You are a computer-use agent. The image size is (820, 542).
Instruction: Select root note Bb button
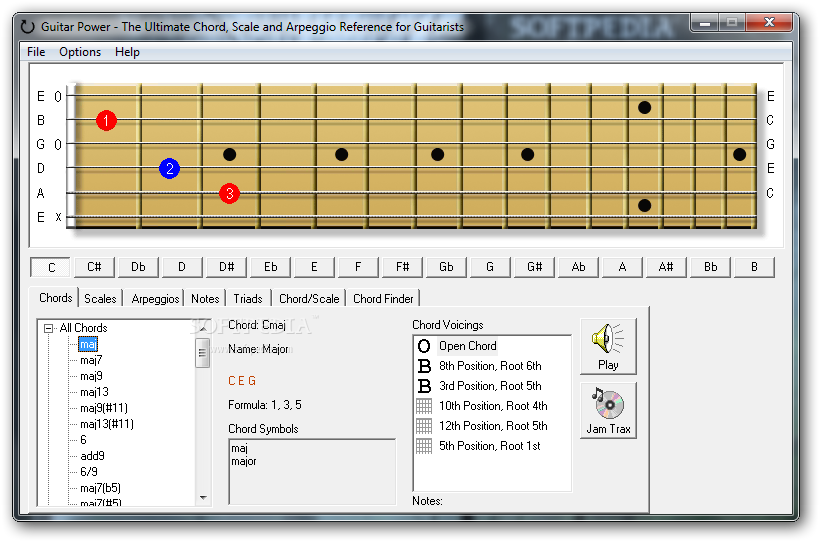(x=710, y=267)
